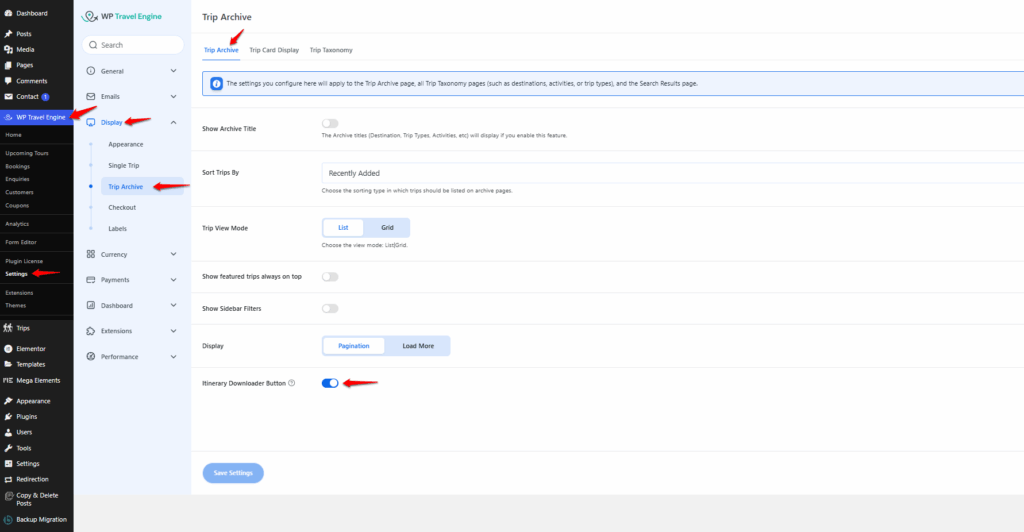Click the settings Search input field
Image resolution: width=1024 pixels, height=532 pixels.
coord(134,45)
